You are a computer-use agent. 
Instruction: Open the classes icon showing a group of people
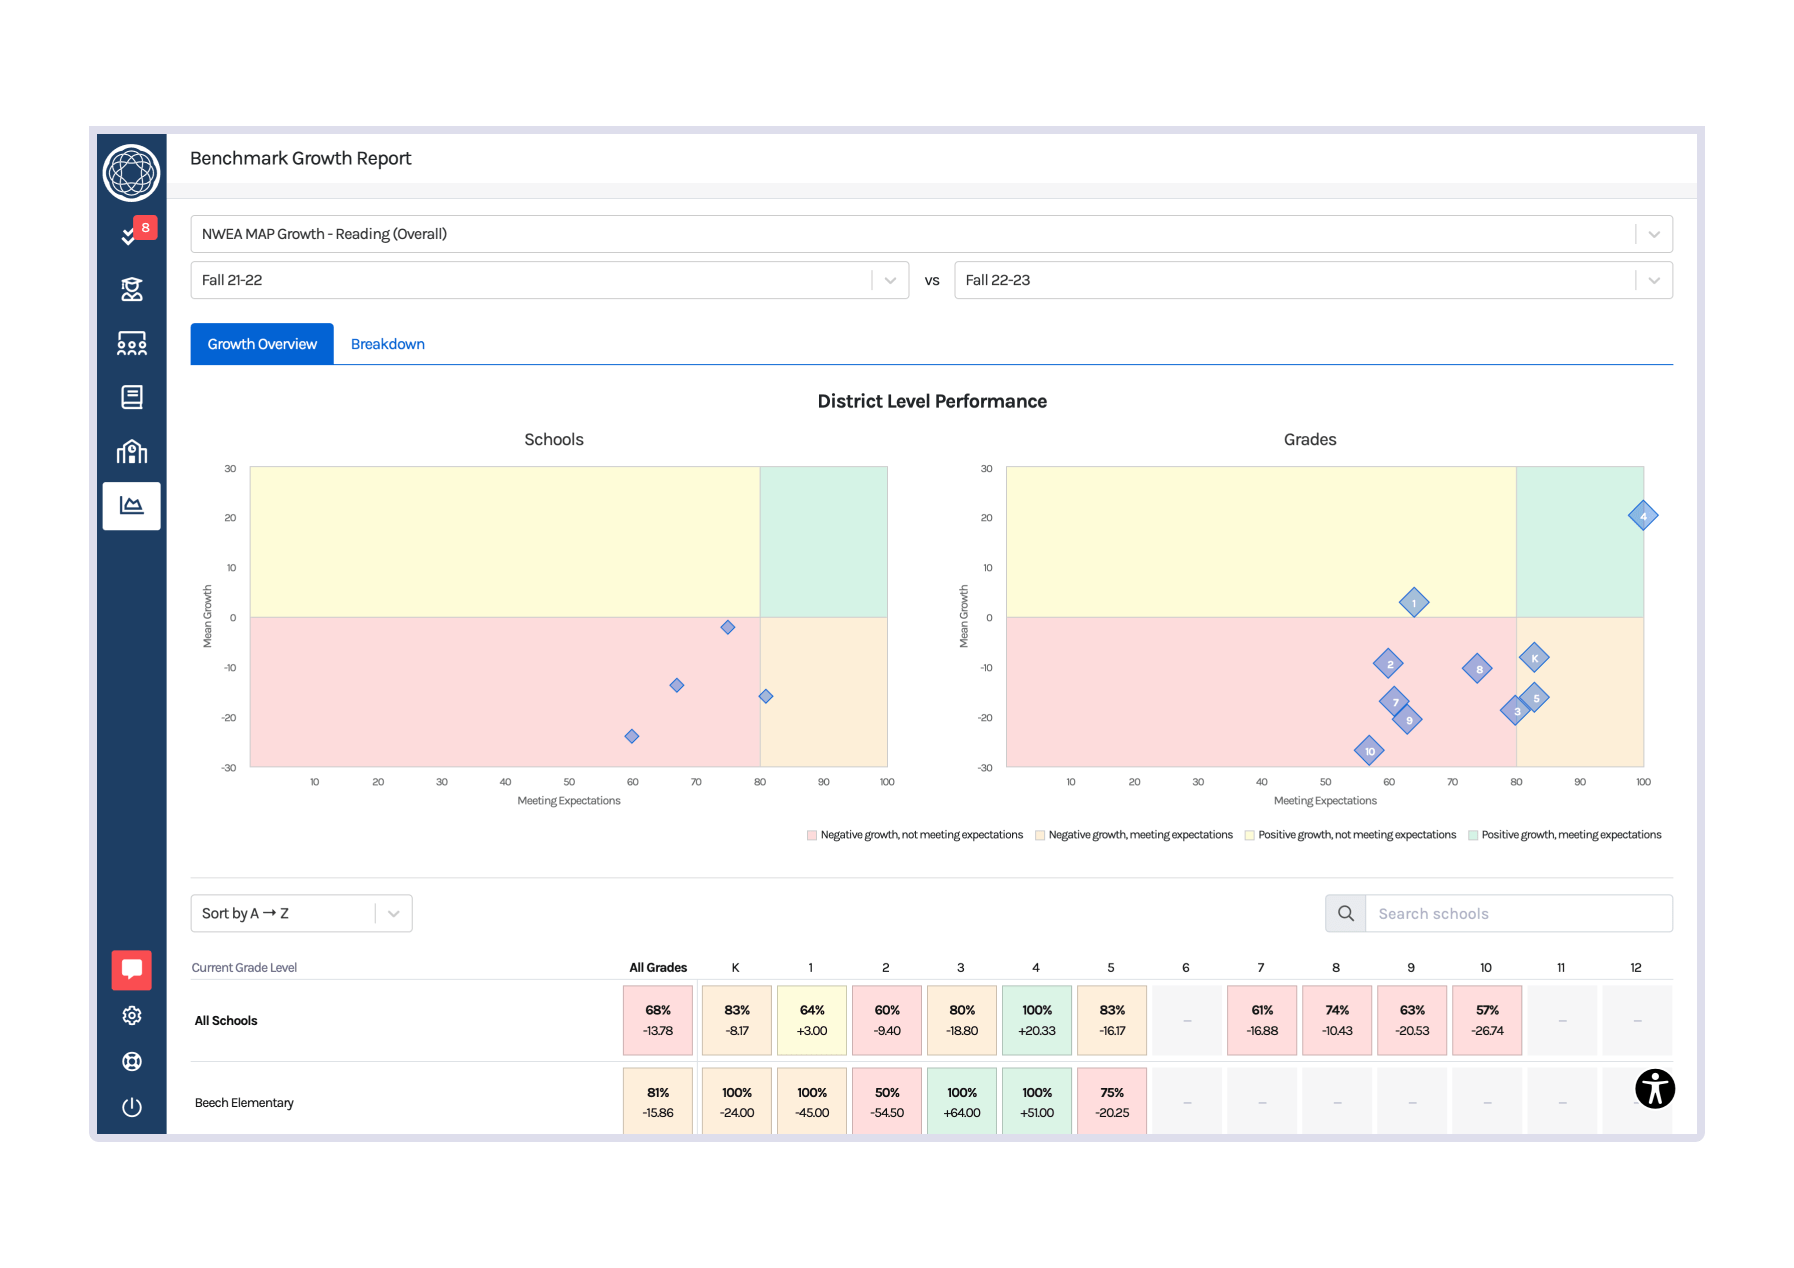coord(131,343)
